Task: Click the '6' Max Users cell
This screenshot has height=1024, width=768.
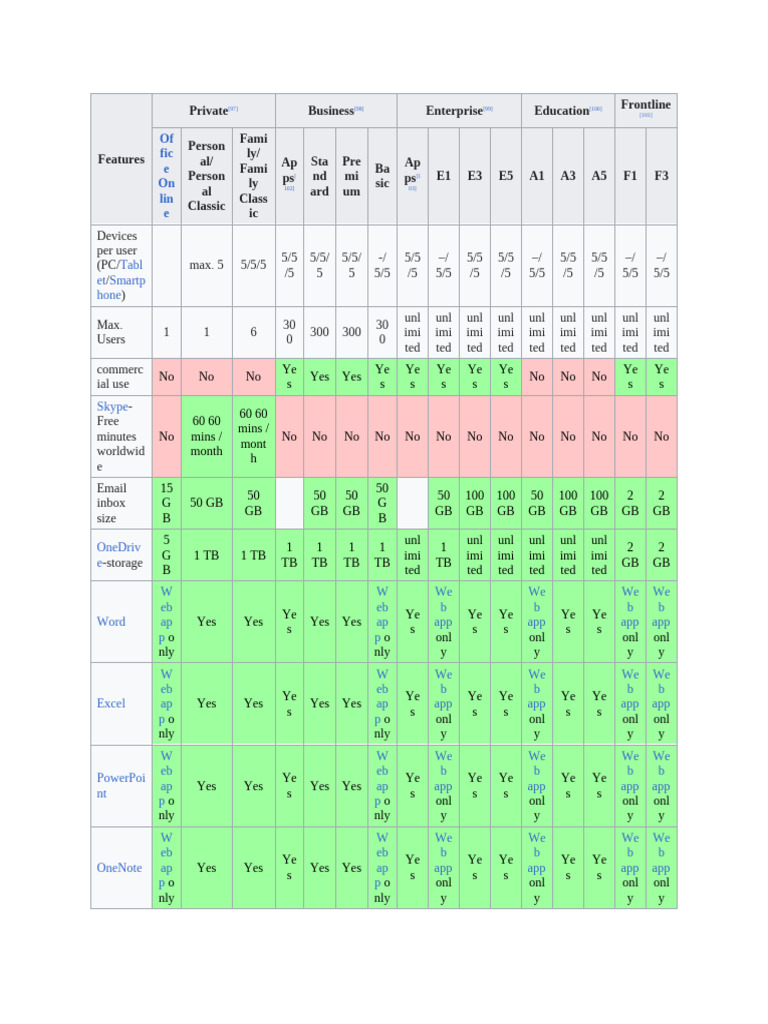Action: 253,332
